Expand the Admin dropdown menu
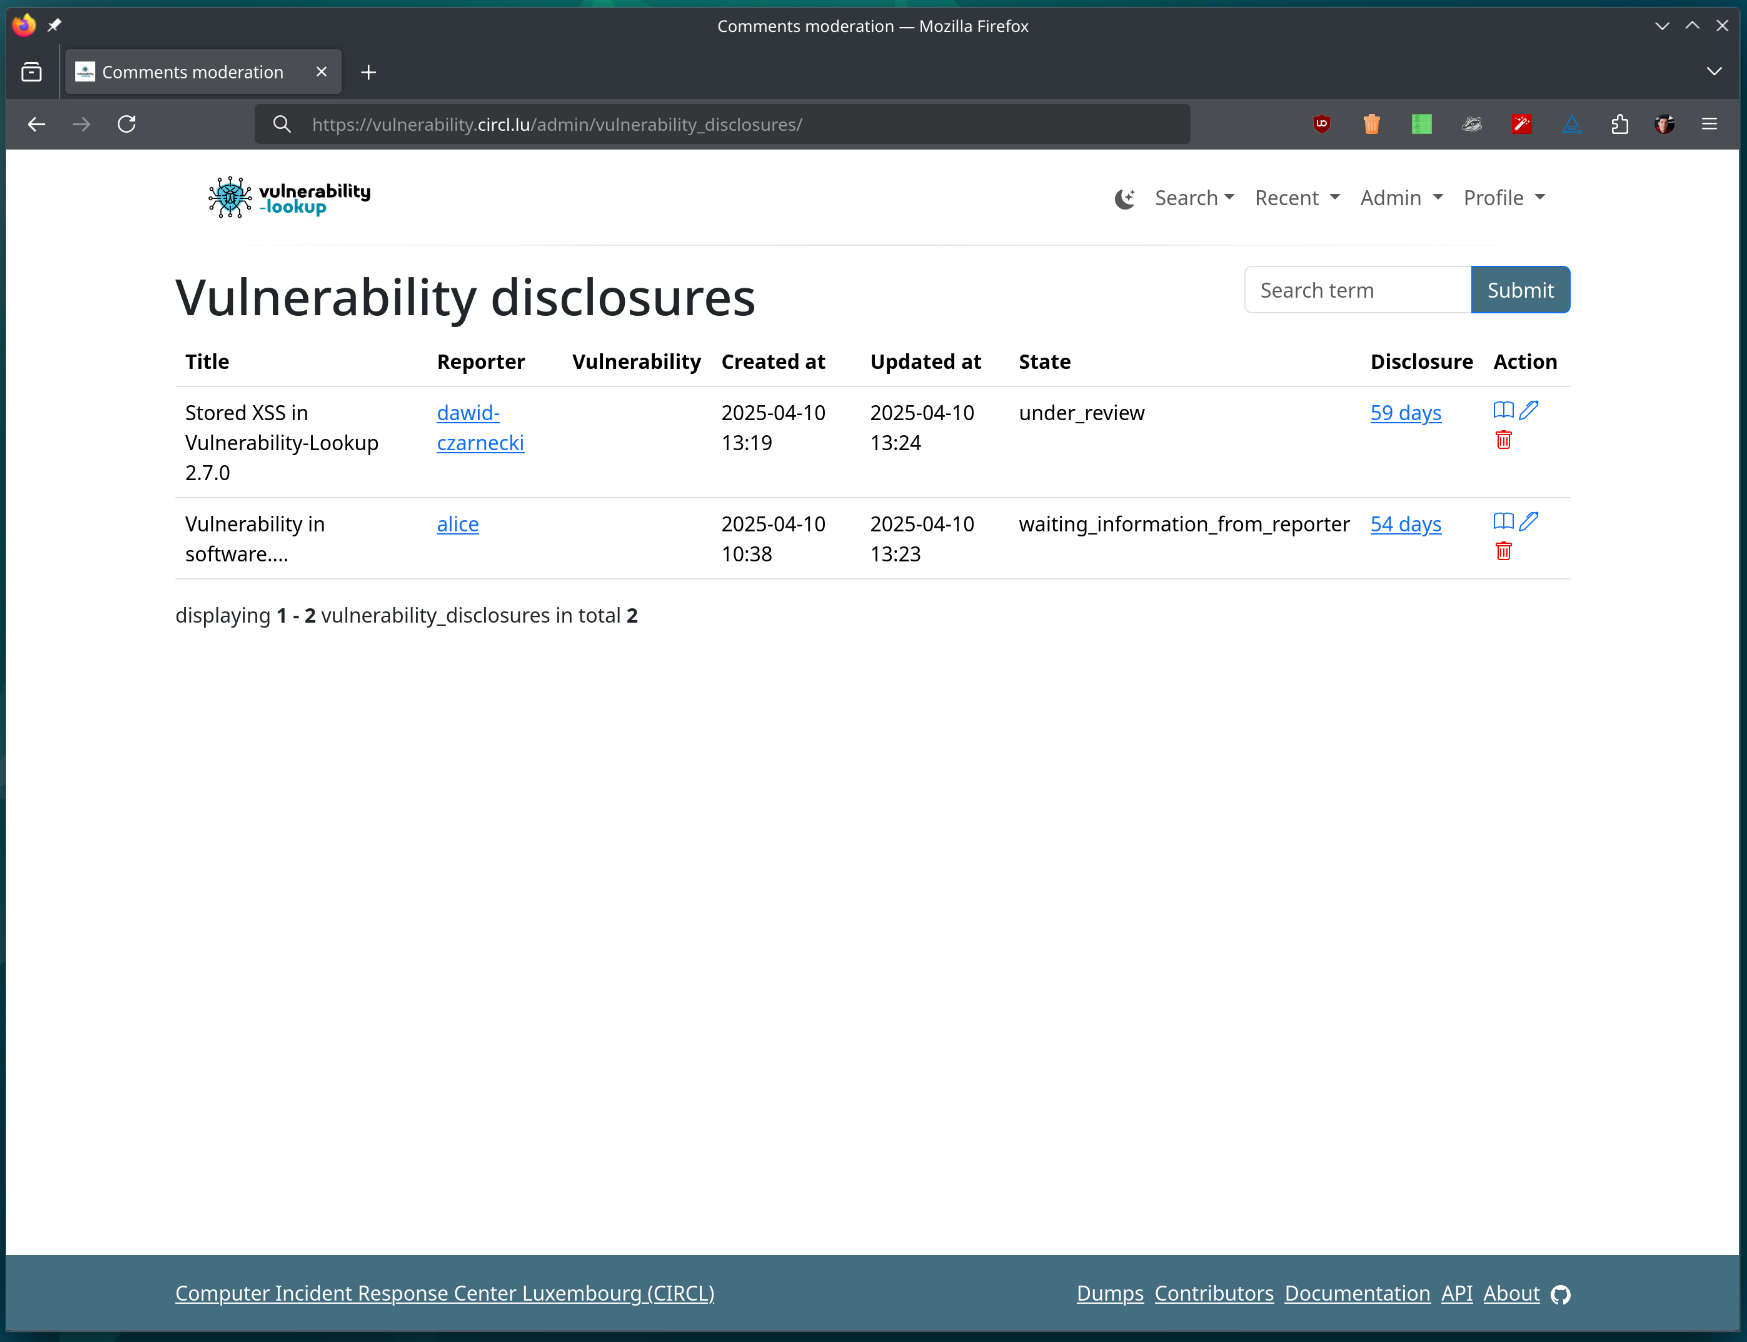Viewport: 1747px width, 1342px height. pyautogui.click(x=1401, y=198)
